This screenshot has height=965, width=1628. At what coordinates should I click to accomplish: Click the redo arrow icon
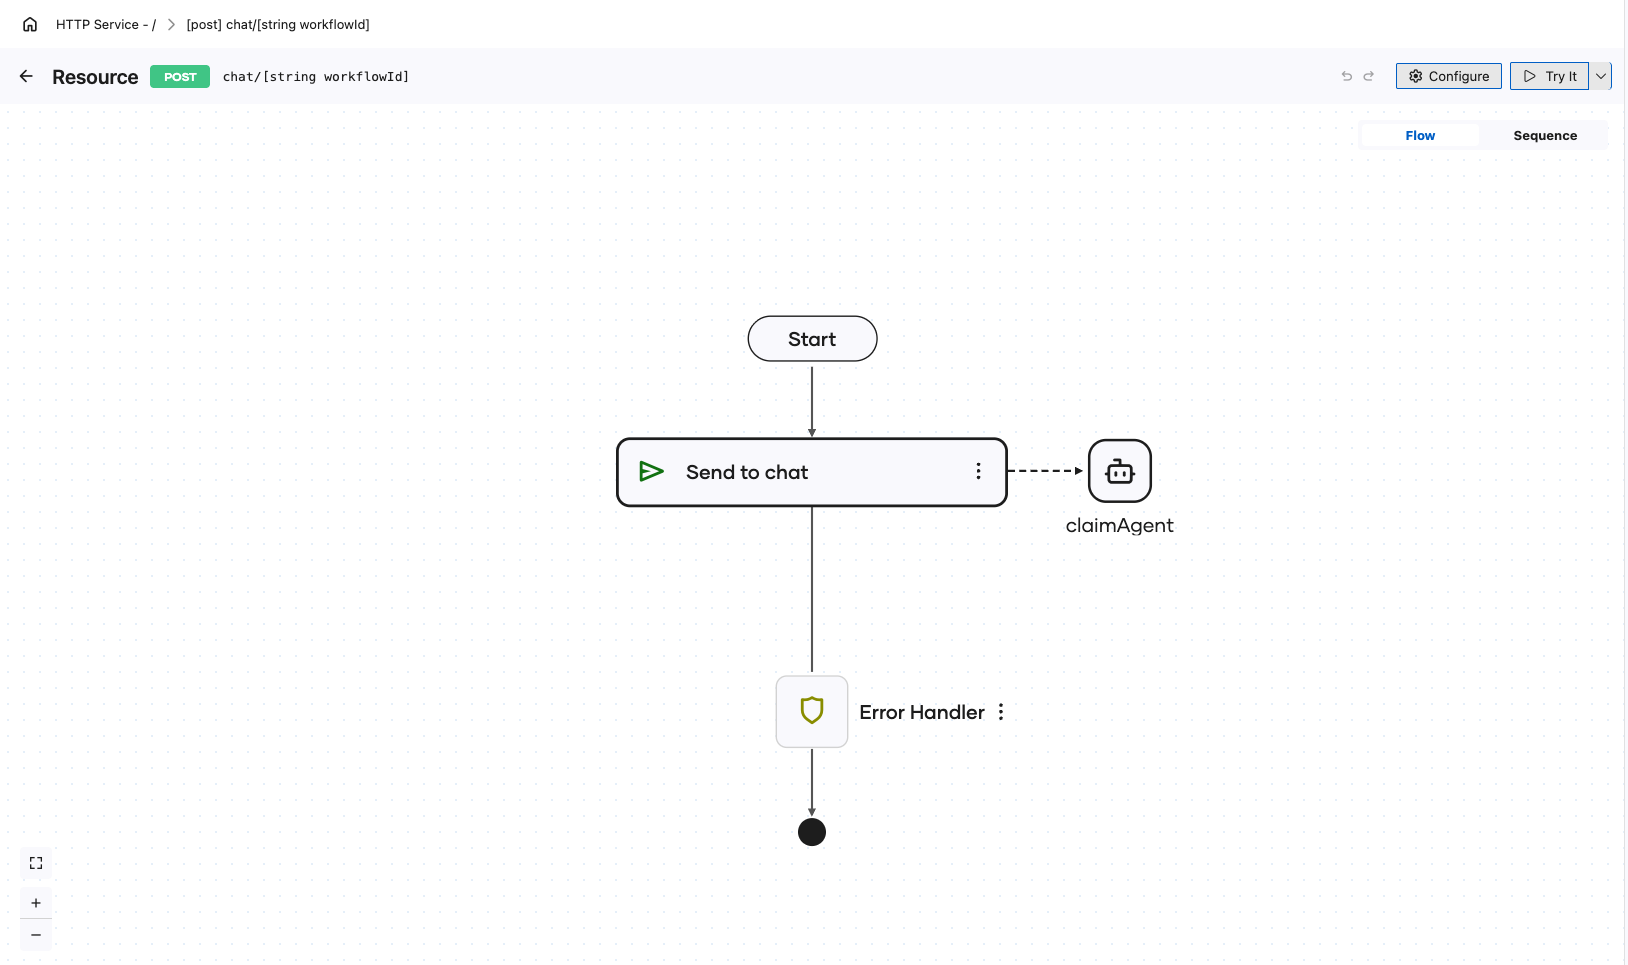pos(1369,76)
